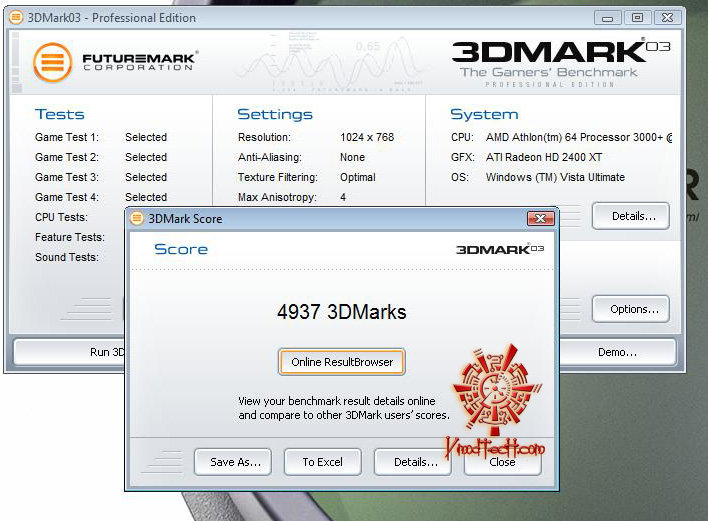Select the '4937 3DMarks' score text
708x521 pixels.
coord(342,312)
